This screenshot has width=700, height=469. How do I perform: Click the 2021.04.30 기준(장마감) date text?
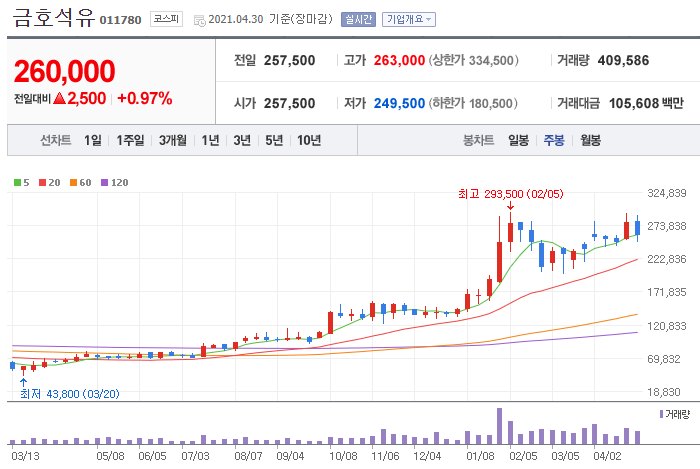pyautogui.click(x=271, y=19)
